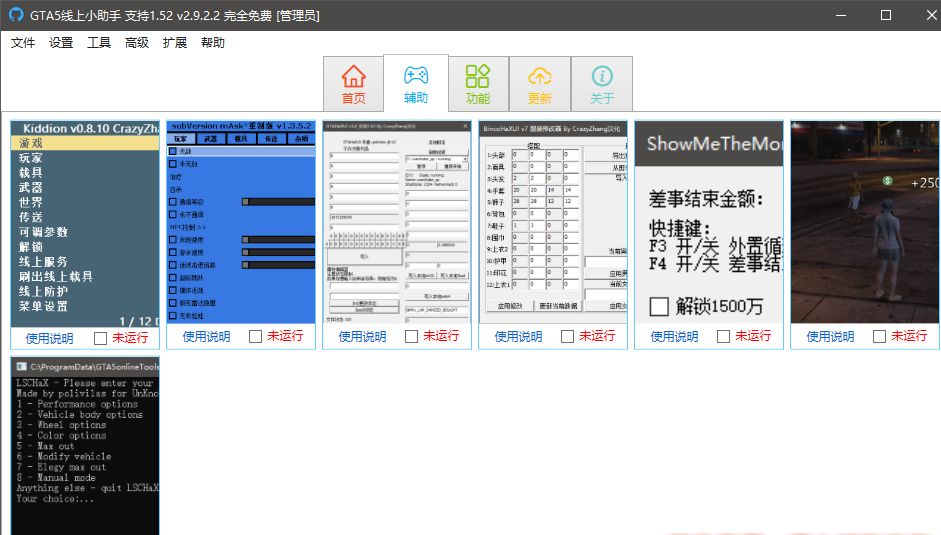Viewport: 941px width, 535px height.
Task: Toggle 未运行 checkbox for GTAHaXUI tool
Action: [412, 337]
